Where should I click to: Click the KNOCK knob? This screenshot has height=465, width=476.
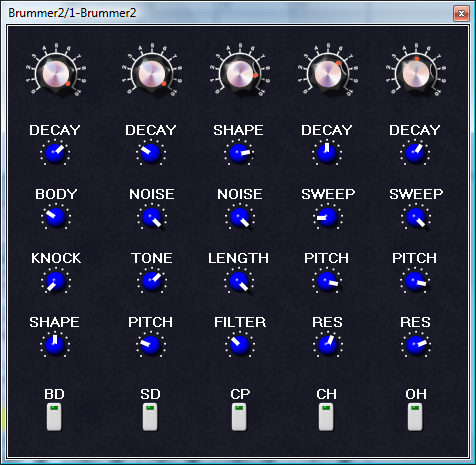(56, 281)
